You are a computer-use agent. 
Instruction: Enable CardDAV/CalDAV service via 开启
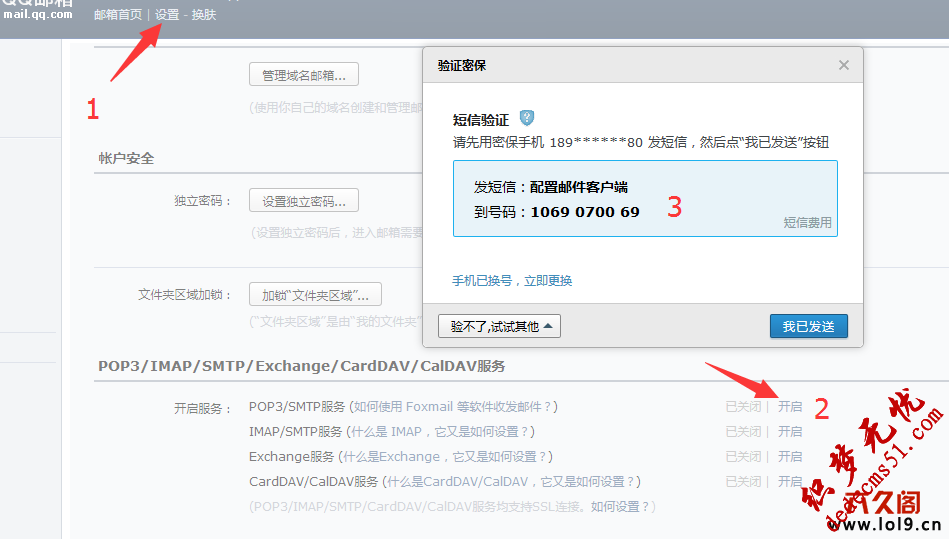(790, 482)
